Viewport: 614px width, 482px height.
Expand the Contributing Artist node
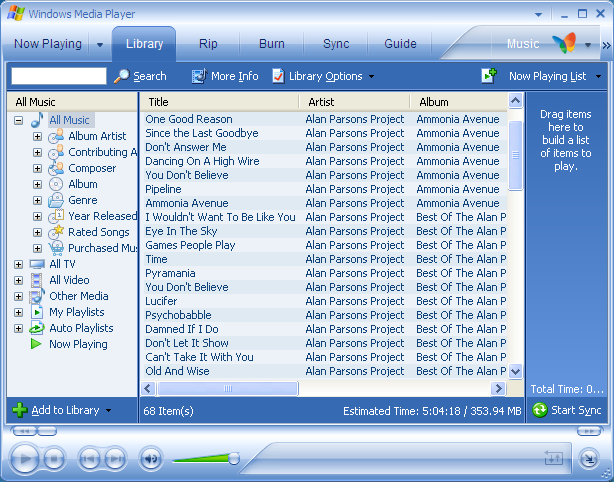click(x=37, y=152)
